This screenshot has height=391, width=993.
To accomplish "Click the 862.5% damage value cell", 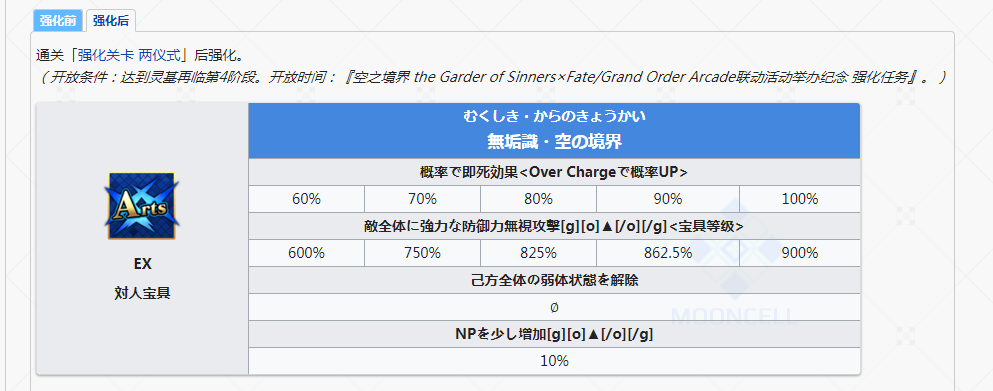I will (668, 253).
